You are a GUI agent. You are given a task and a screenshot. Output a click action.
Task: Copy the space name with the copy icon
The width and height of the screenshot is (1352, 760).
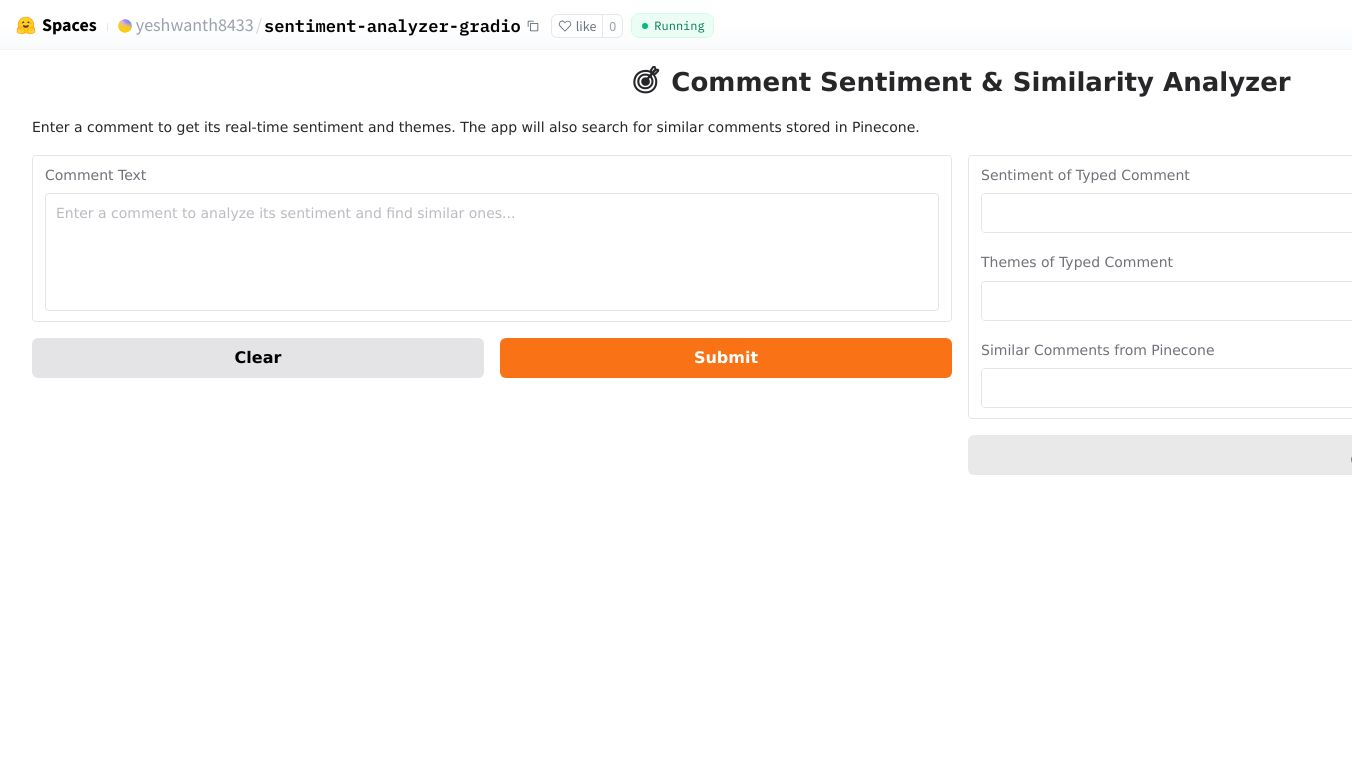pos(533,26)
